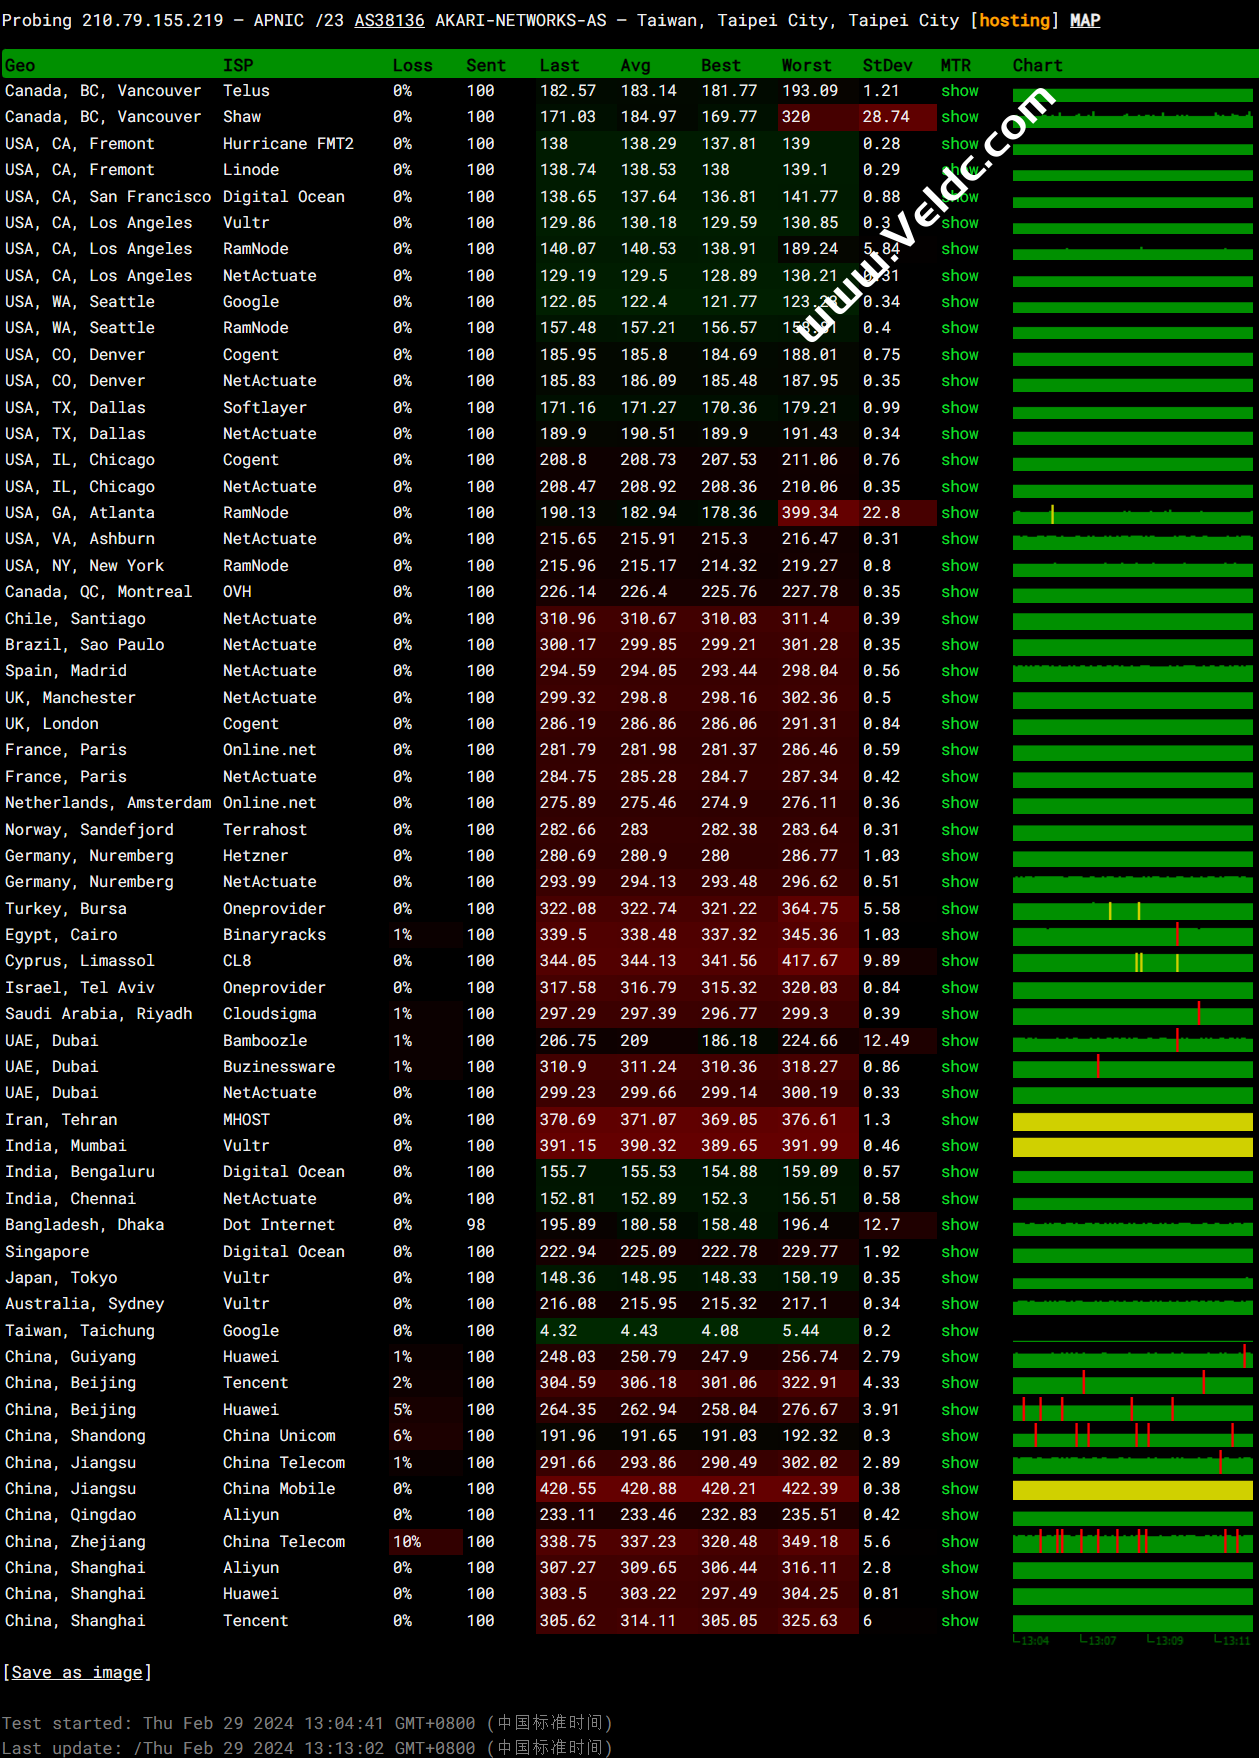1259x1758 pixels.
Task: Show MTR for Atlanta RamNode row
Action: point(959,513)
